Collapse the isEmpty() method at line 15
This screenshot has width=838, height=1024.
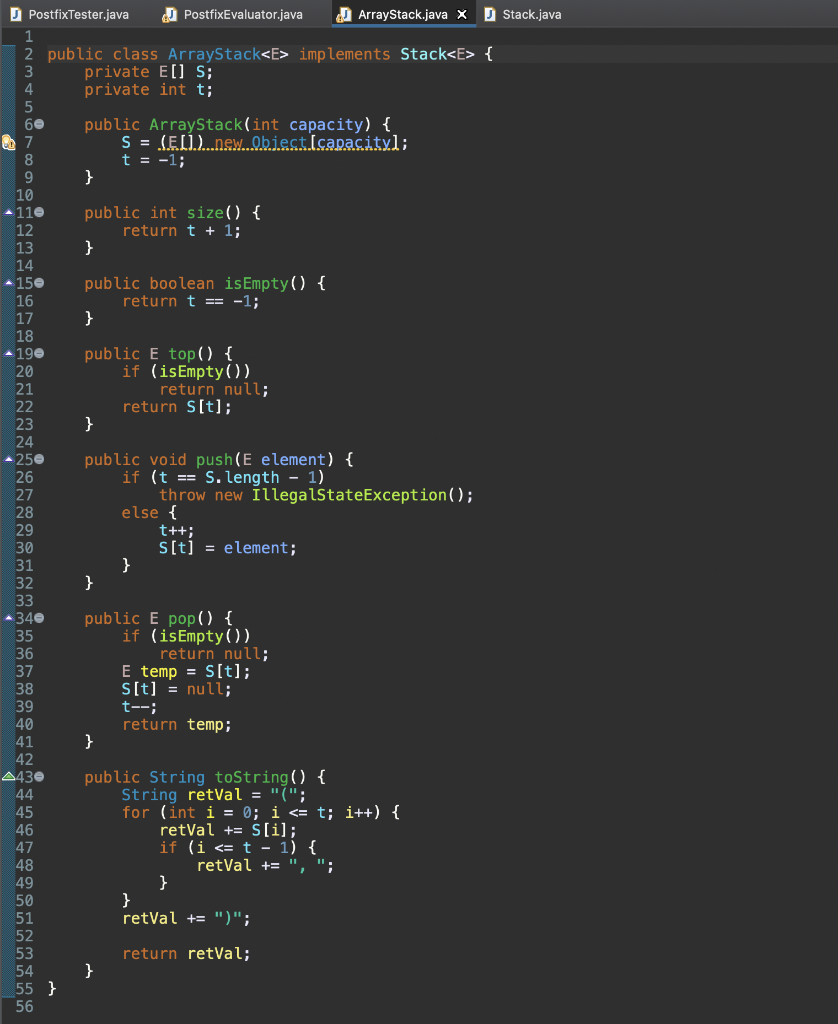point(39,283)
